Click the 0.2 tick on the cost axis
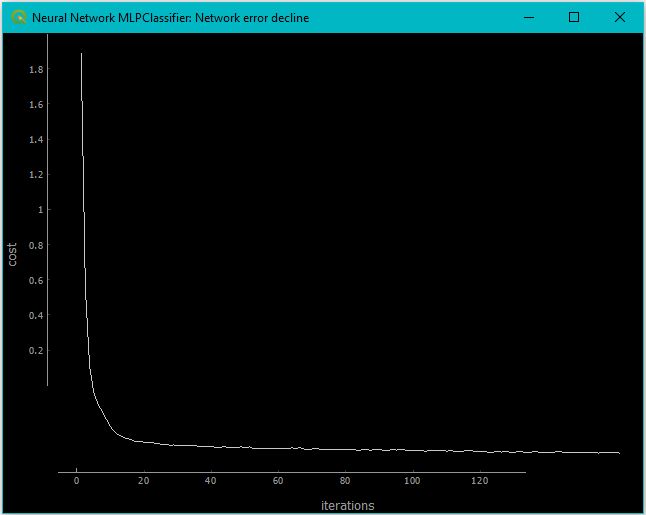The height and width of the screenshot is (515, 646). (36, 351)
